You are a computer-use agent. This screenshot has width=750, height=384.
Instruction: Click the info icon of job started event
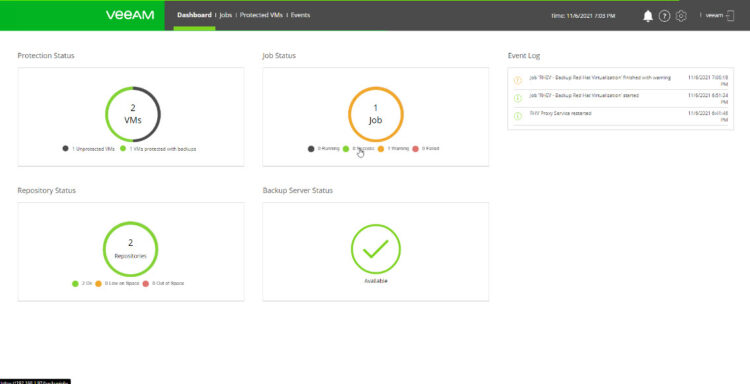pos(518,98)
